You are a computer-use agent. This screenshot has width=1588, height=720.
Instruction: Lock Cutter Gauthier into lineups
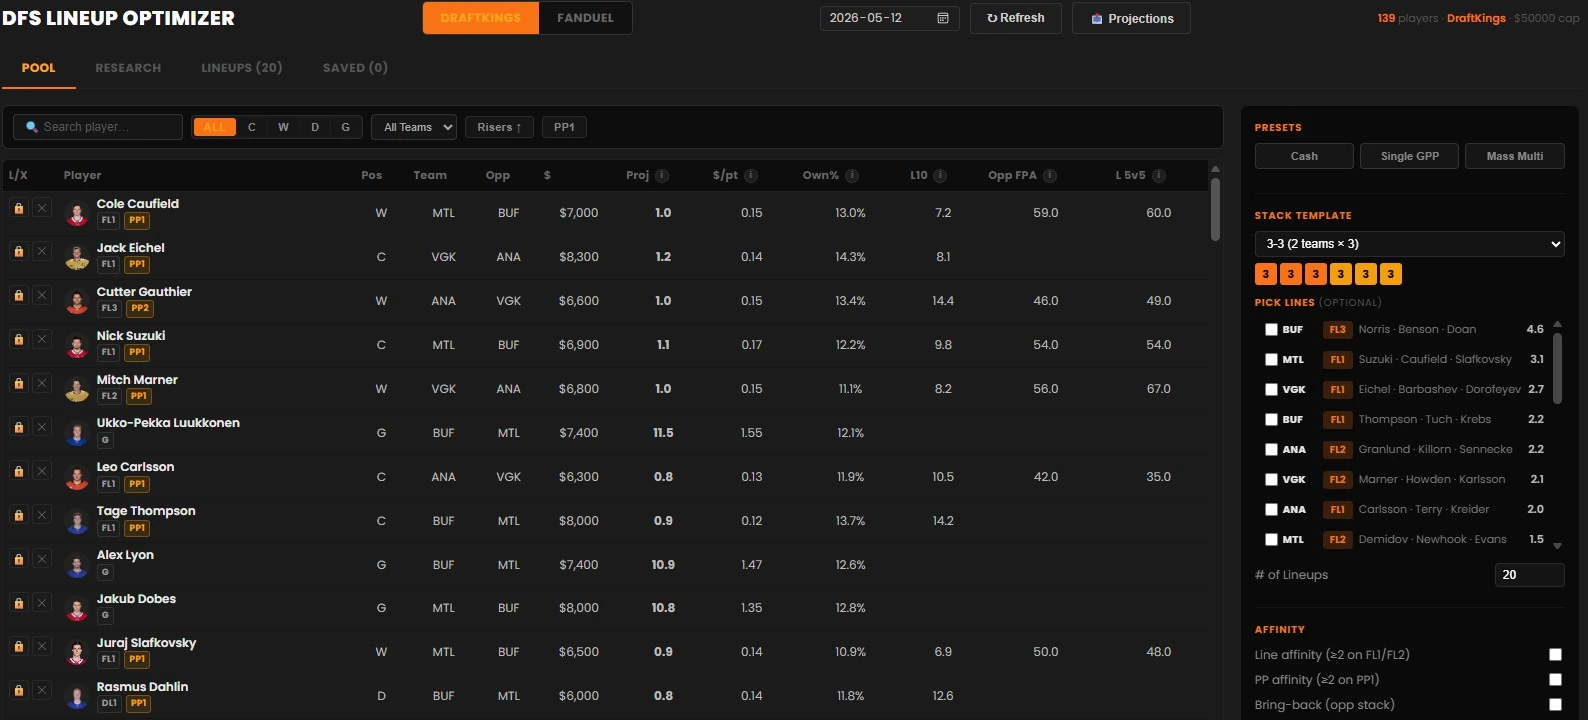click(18, 296)
